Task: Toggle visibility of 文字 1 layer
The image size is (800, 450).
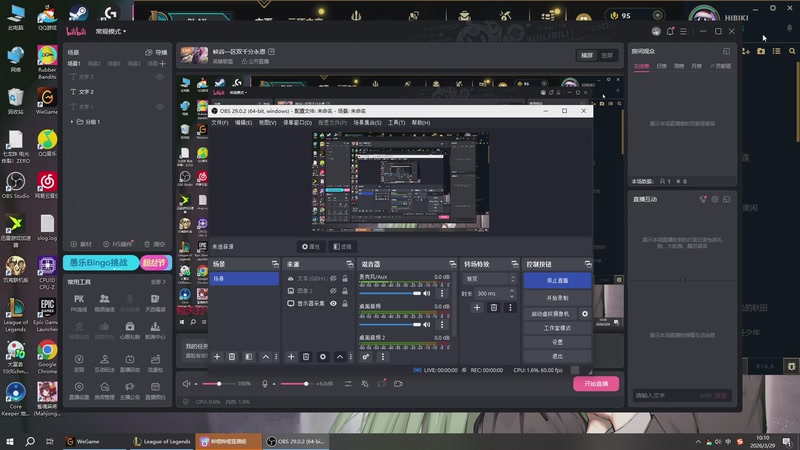Action: click(x=160, y=107)
